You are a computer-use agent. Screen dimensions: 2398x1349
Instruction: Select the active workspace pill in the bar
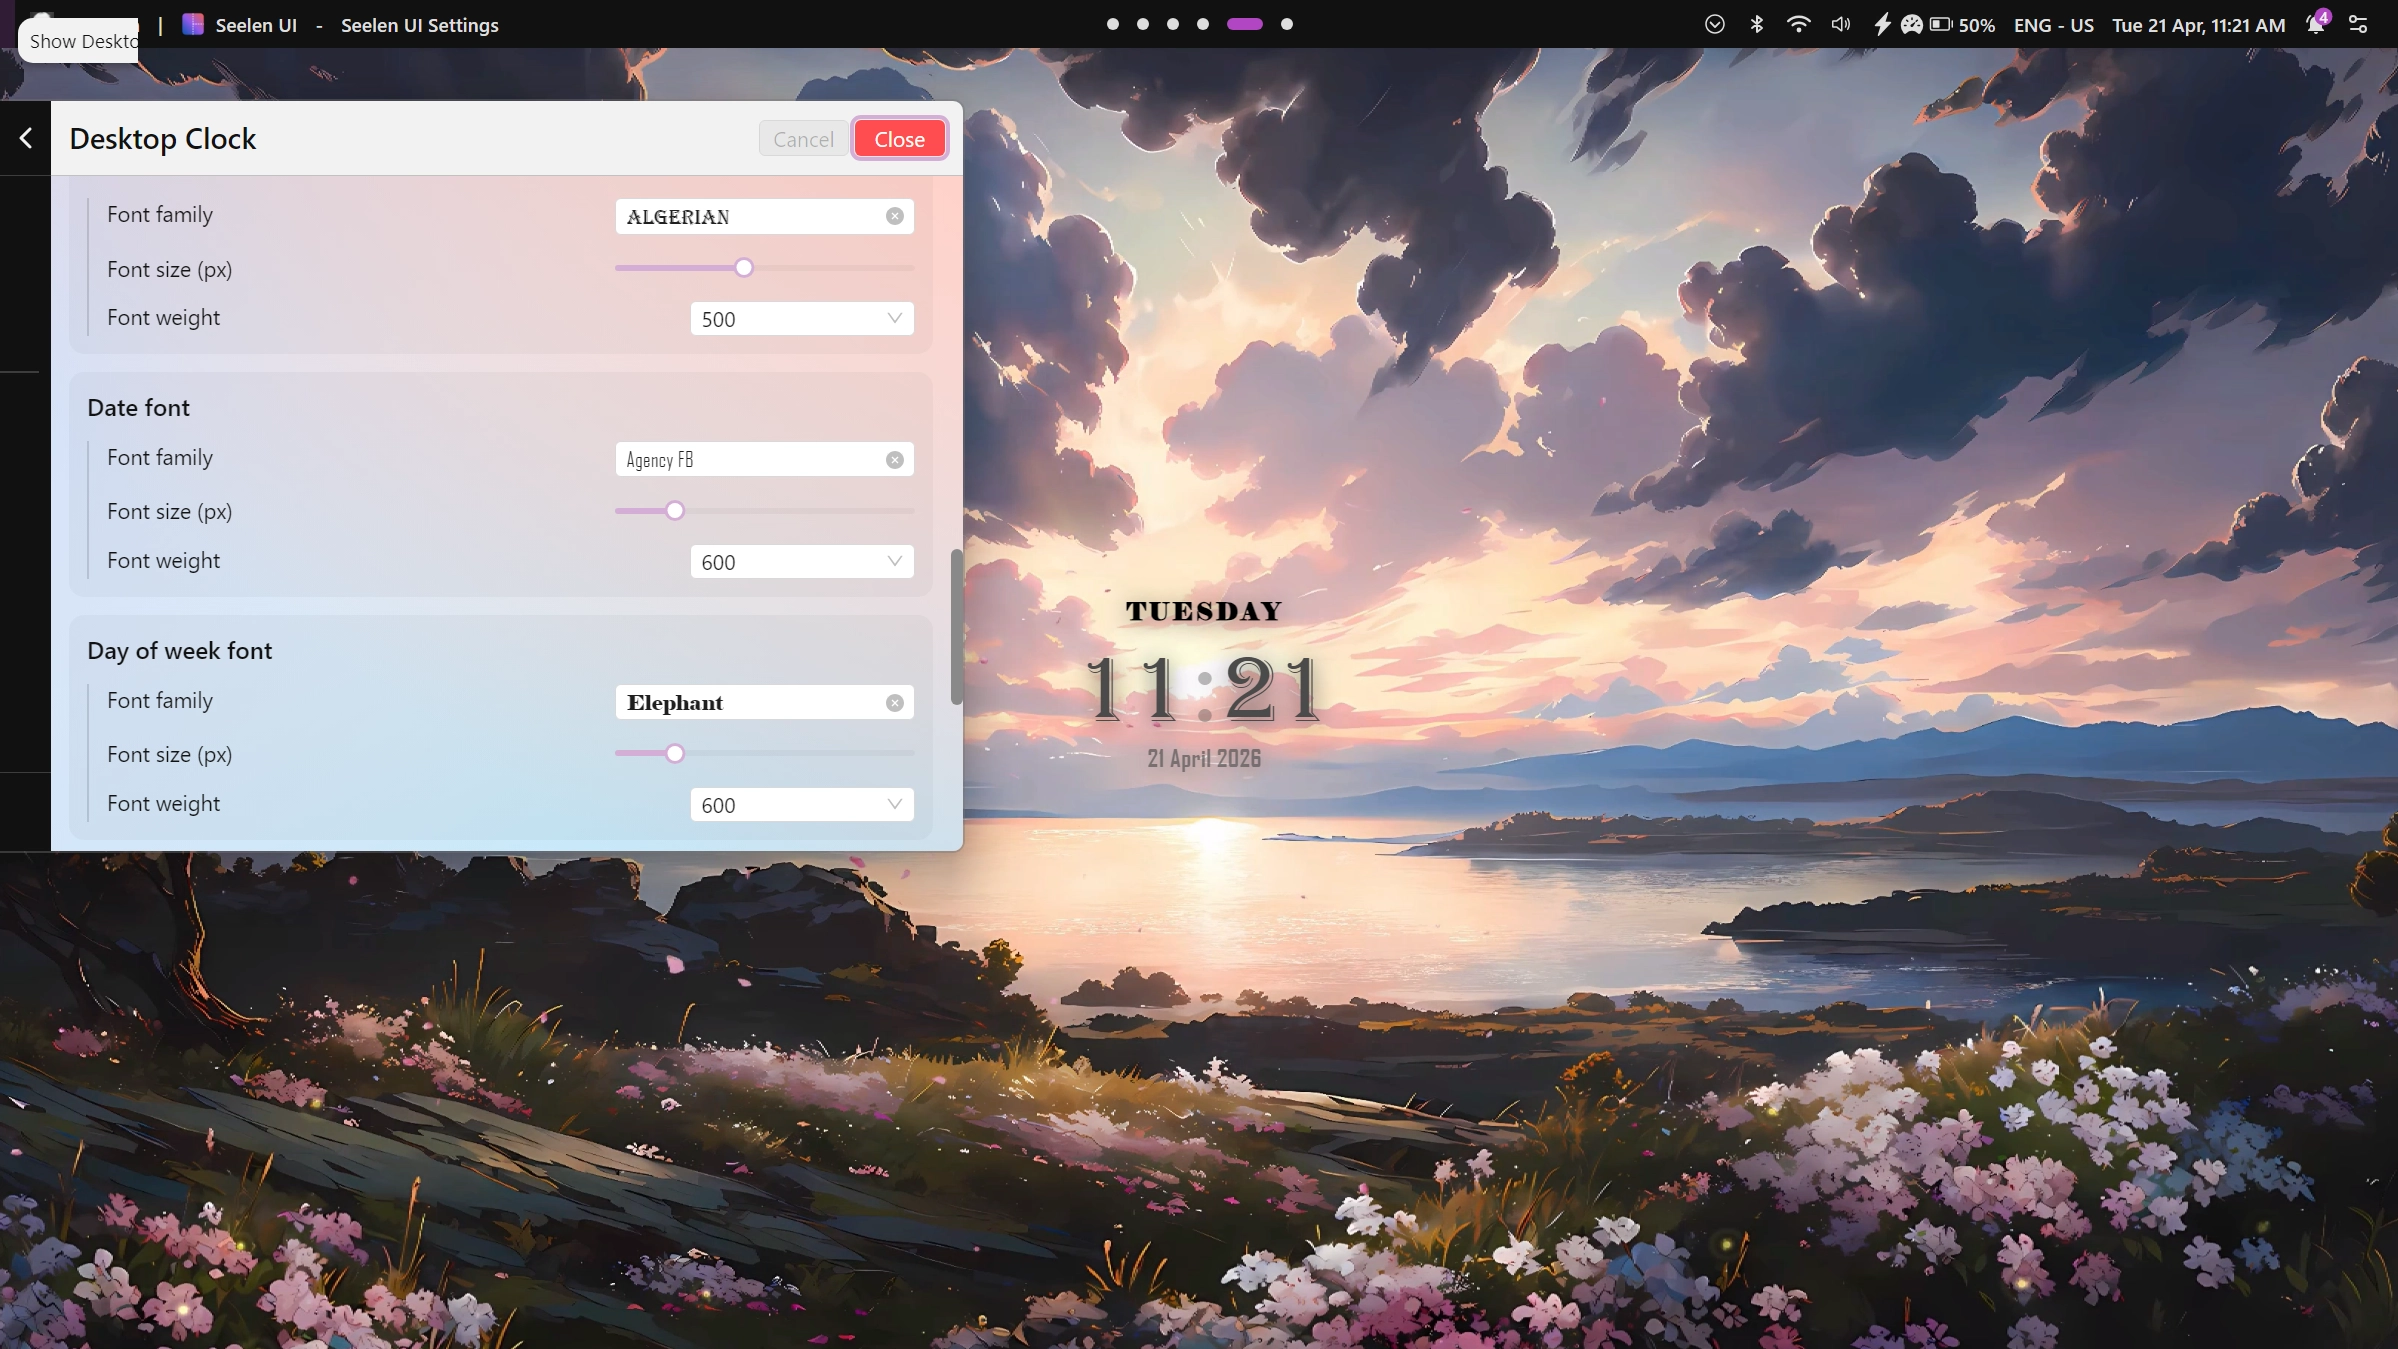(1243, 24)
